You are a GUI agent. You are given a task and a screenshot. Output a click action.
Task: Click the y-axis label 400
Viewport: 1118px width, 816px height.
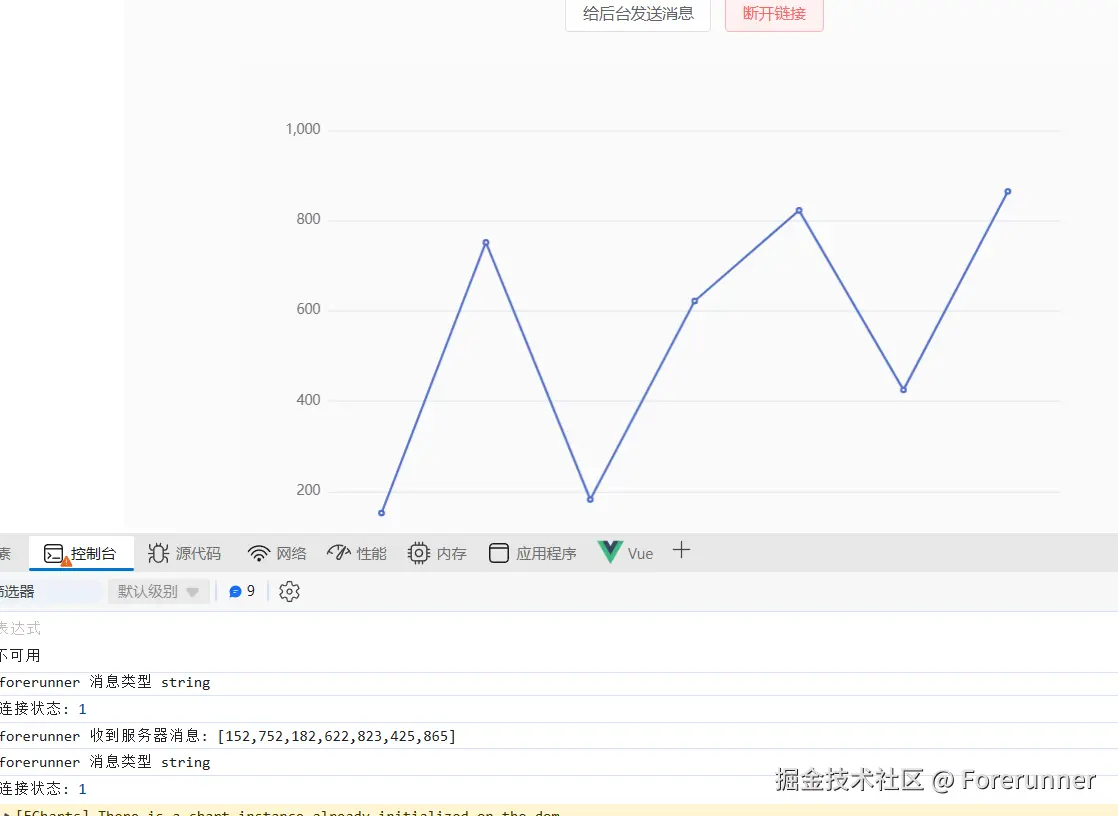(x=308, y=399)
